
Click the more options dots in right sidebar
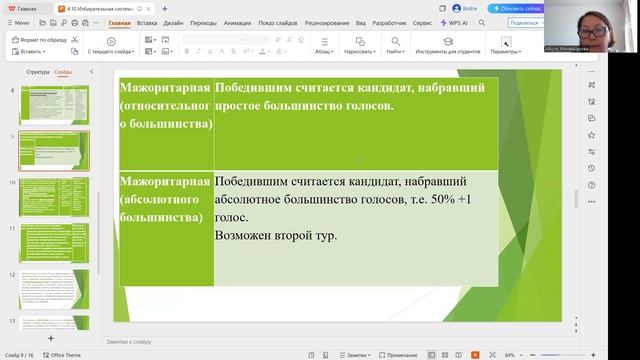(591, 202)
